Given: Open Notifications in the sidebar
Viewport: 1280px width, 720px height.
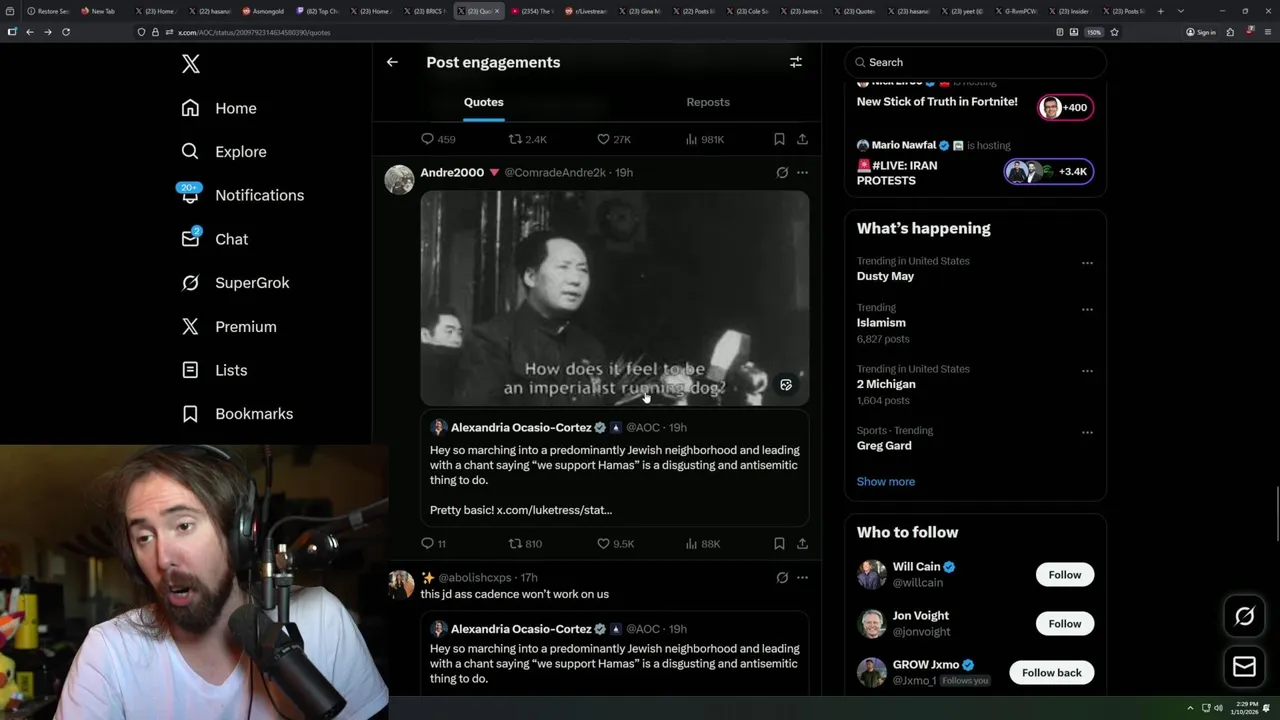Looking at the screenshot, I should pos(242,195).
